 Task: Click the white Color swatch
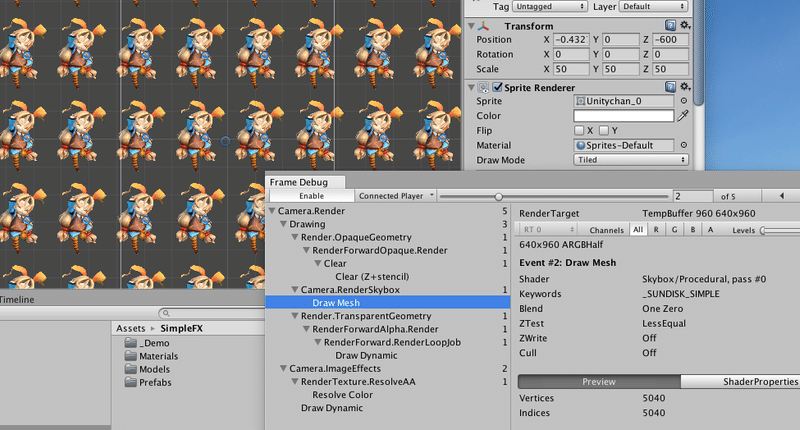[x=623, y=116]
